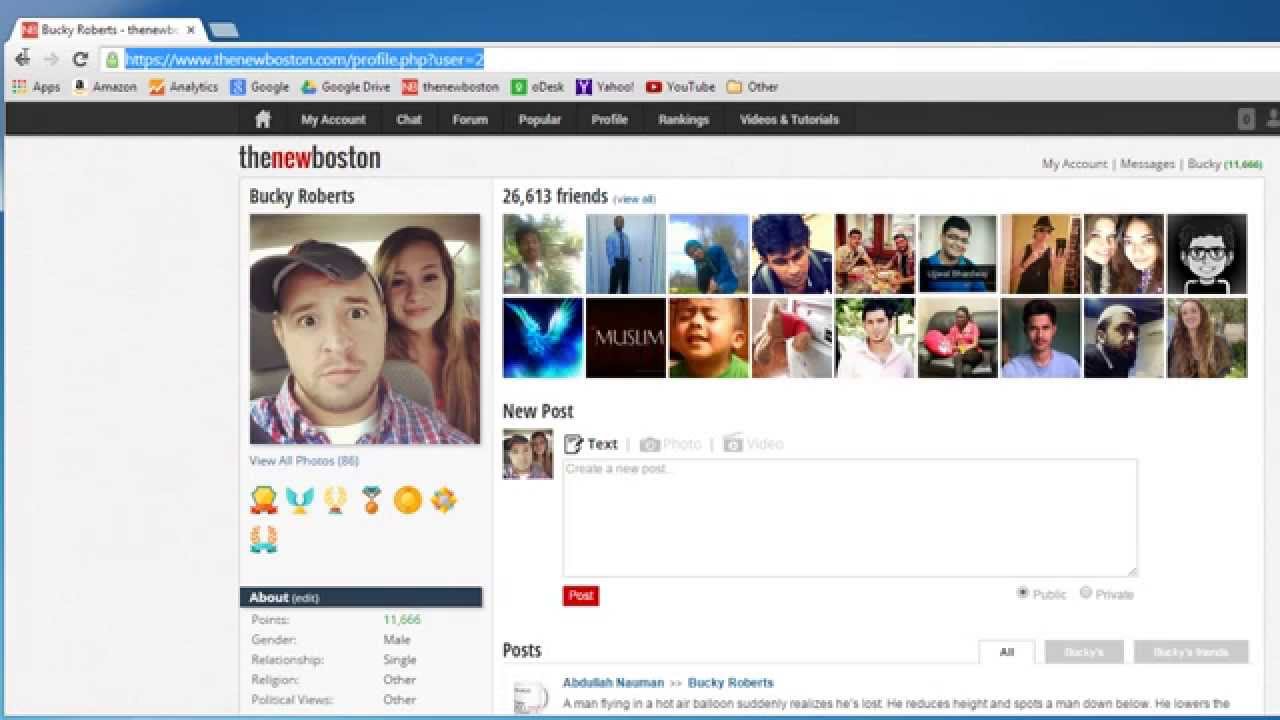Close the Bucky Roberts browser tab

coord(191,30)
